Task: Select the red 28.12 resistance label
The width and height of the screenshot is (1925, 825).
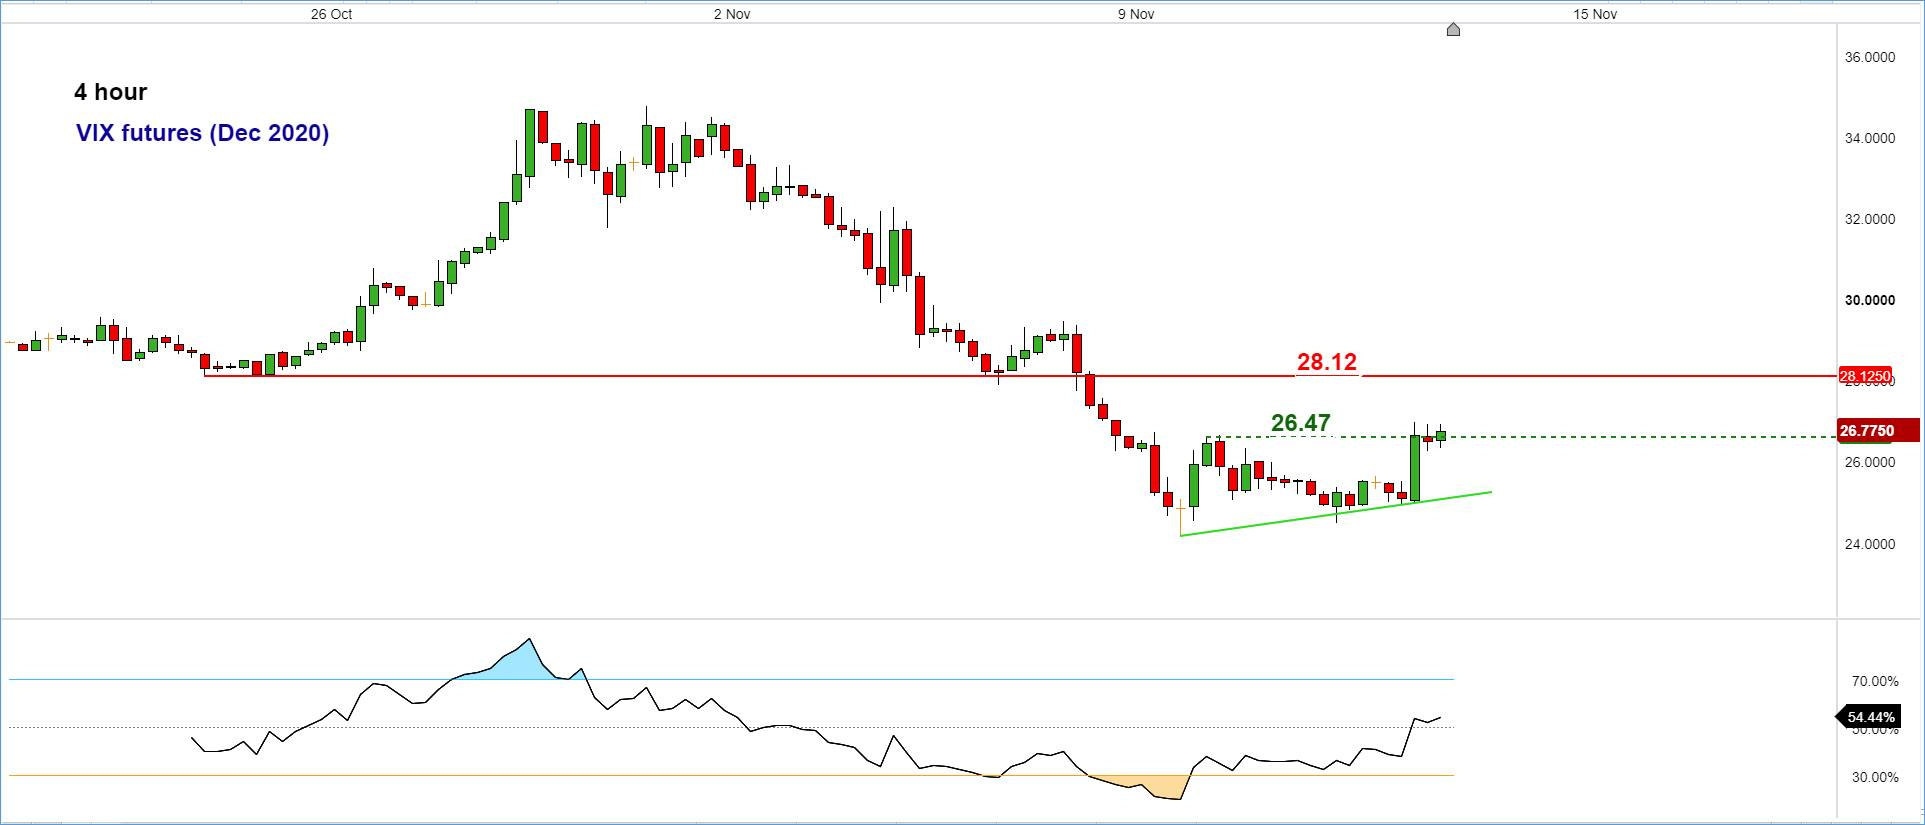Action: 1326,362
